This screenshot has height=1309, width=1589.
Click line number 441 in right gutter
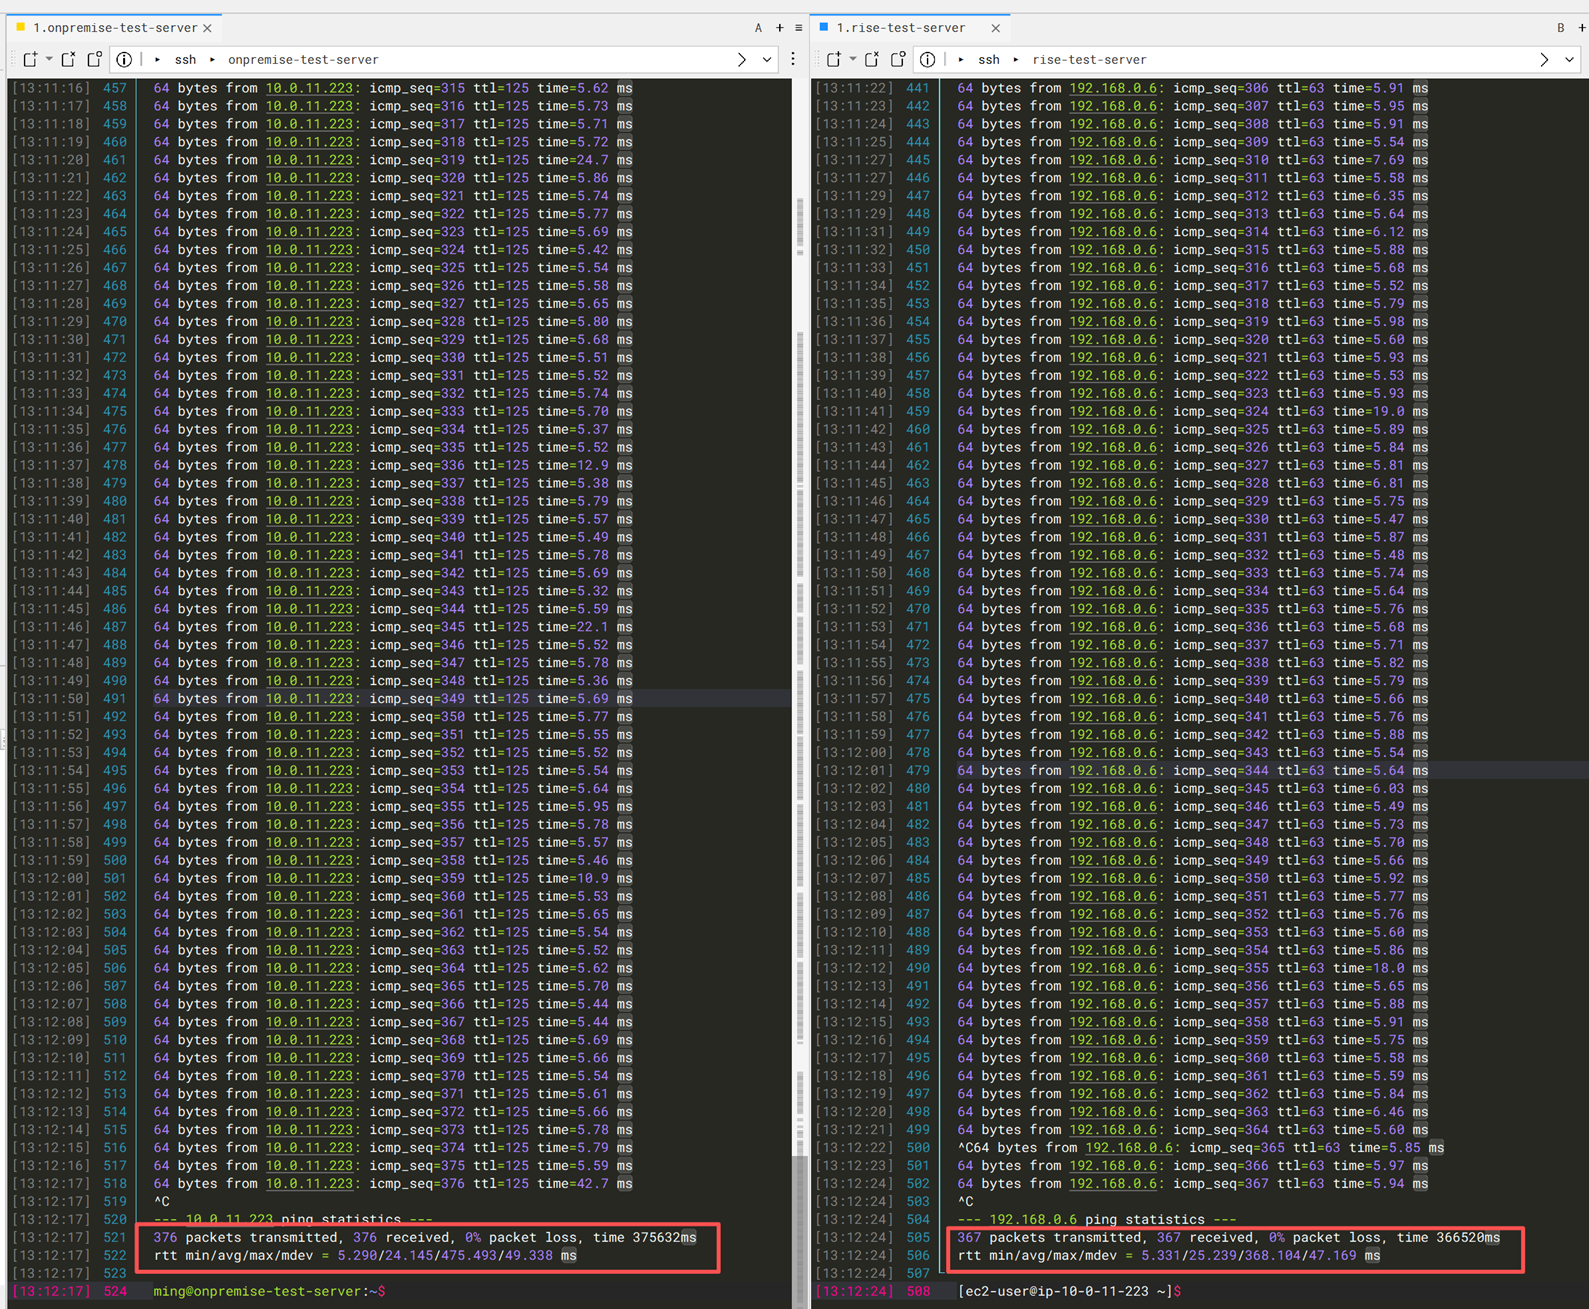tap(917, 88)
